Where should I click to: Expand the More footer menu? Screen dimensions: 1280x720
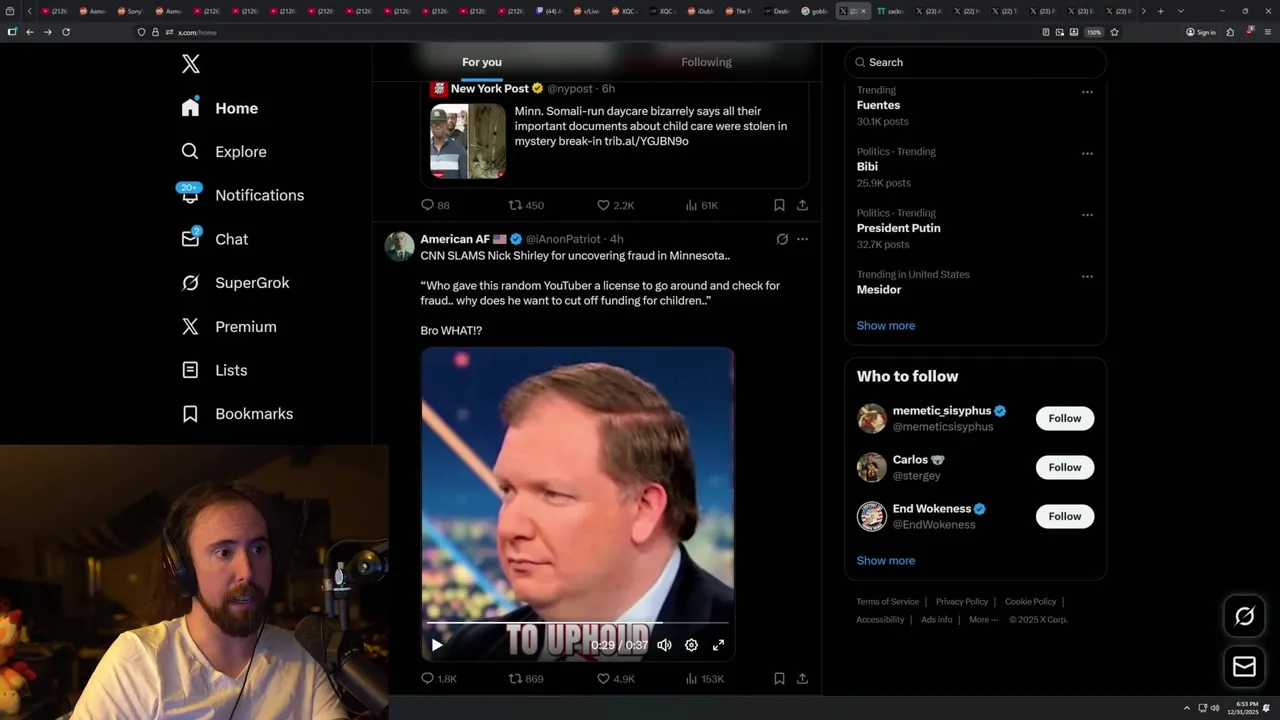(983, 620)
